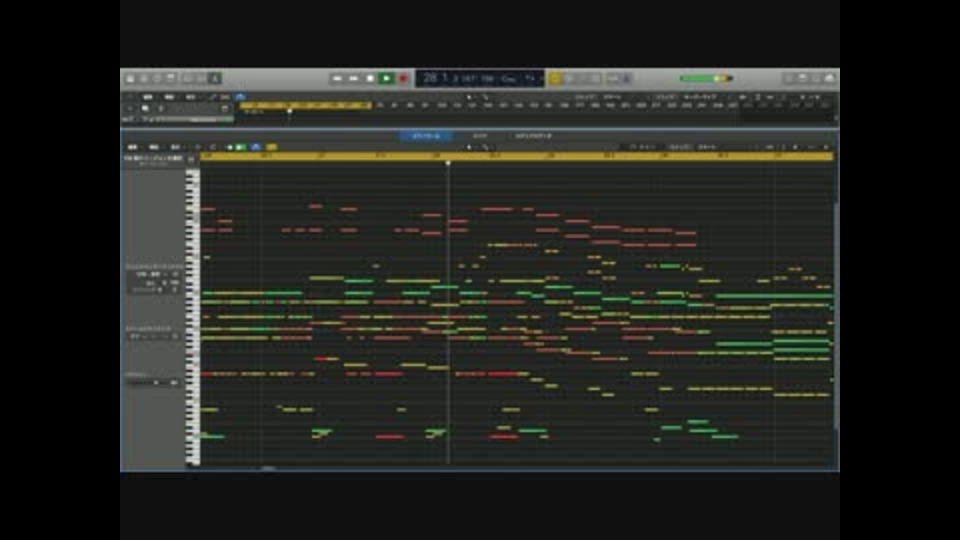Open the Media Browsers icon at far right
The height and width of the screenshot is (540, 960).
pos(830,78)
